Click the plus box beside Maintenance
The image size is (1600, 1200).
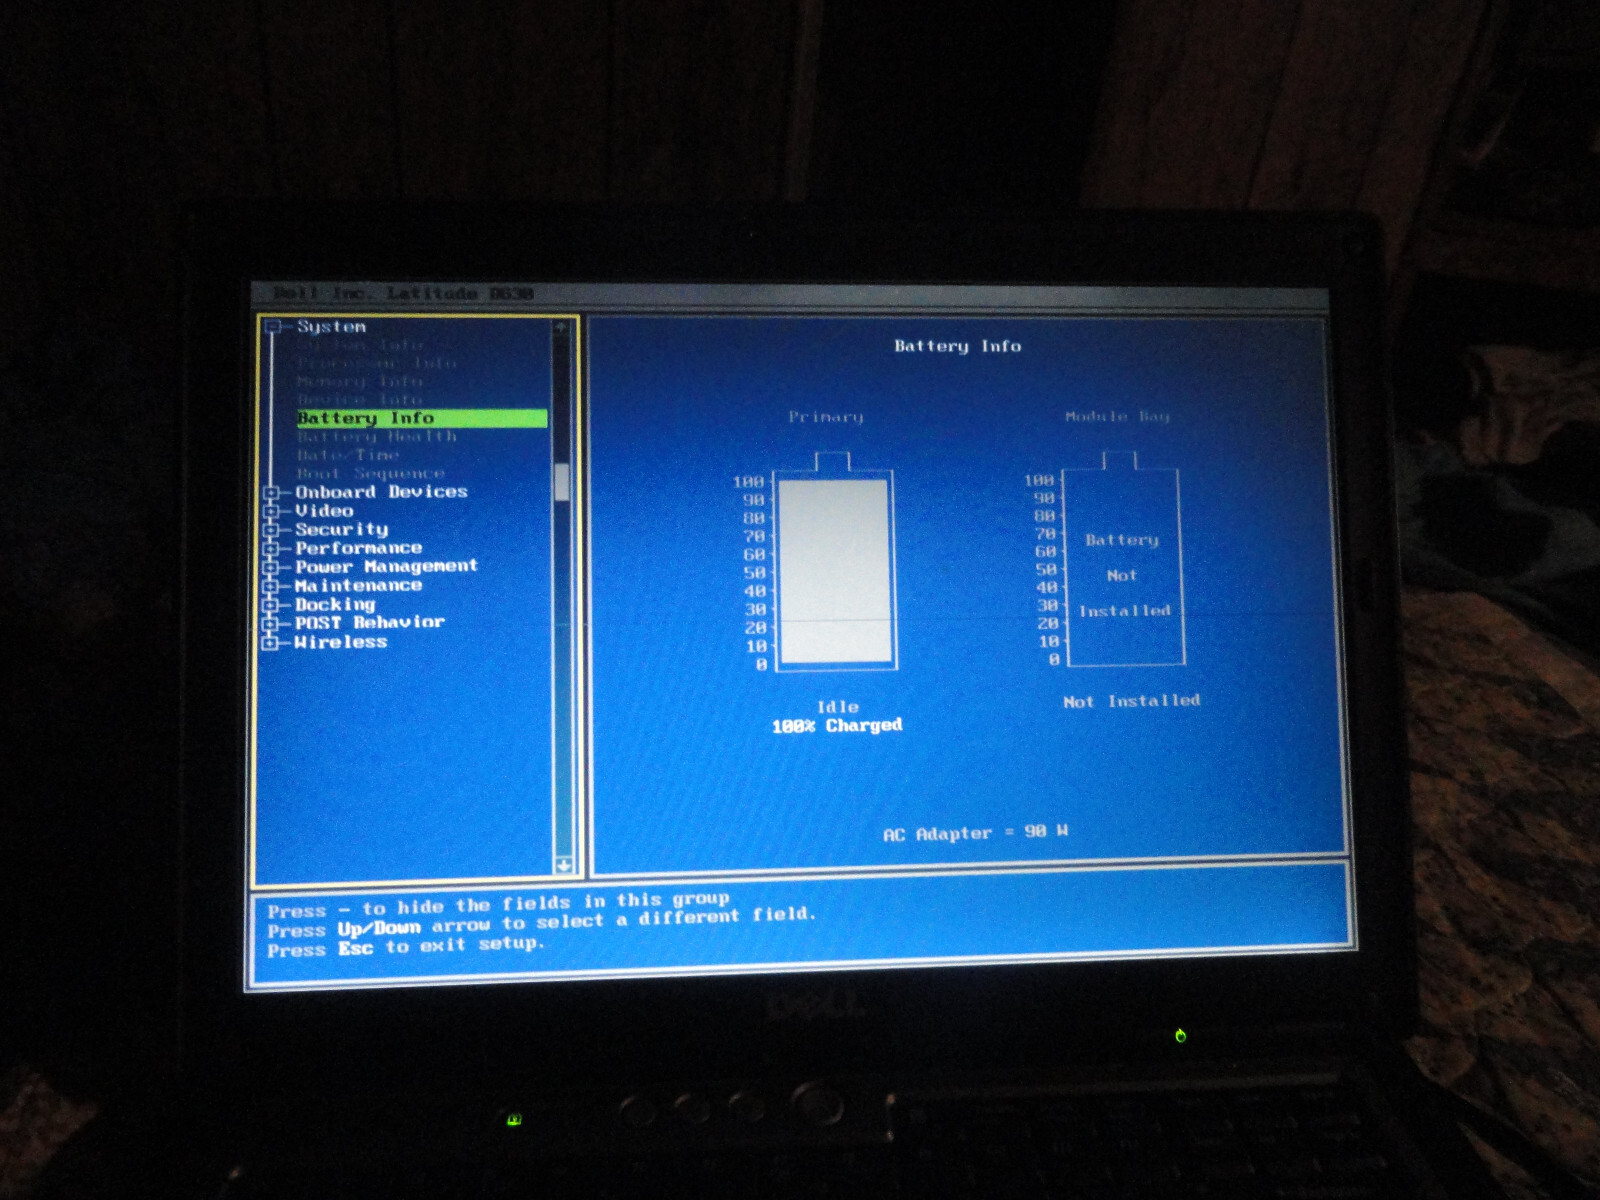point(271,586)
